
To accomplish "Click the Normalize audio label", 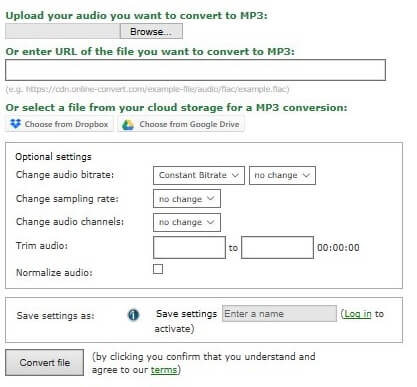I will coord(54,273).
